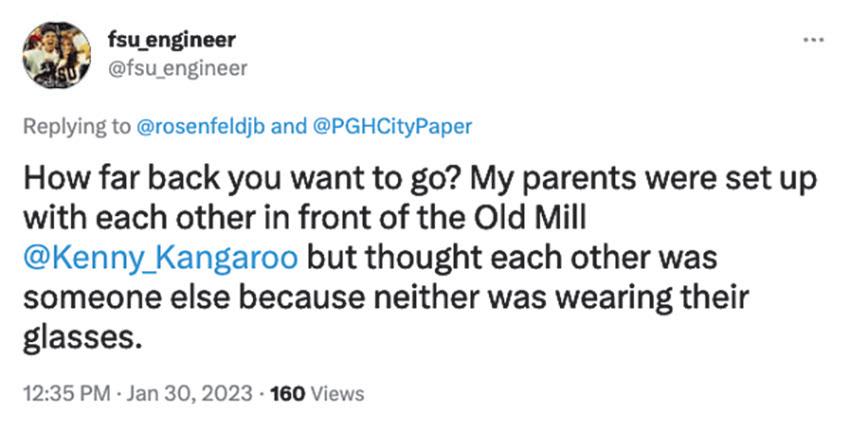
Task: Click the @fsu_engineer handle under the name
Action: click(x=176, y=68)
